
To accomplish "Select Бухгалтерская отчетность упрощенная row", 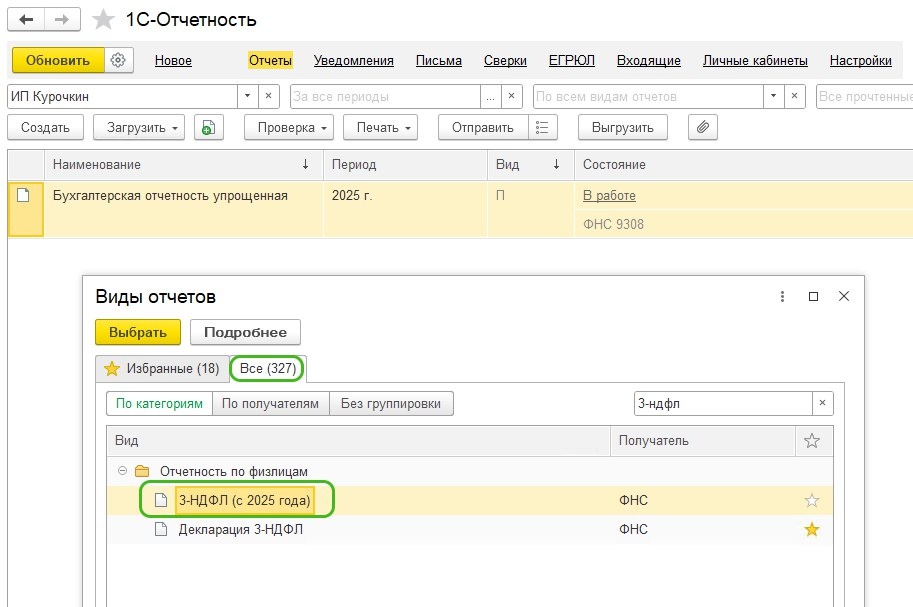I will (460, 209).
